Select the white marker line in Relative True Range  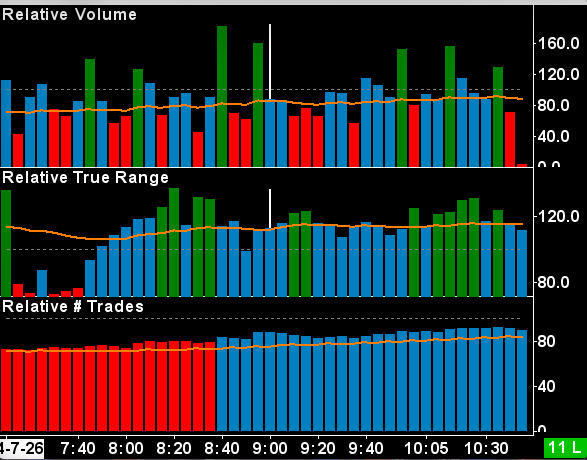270,208
